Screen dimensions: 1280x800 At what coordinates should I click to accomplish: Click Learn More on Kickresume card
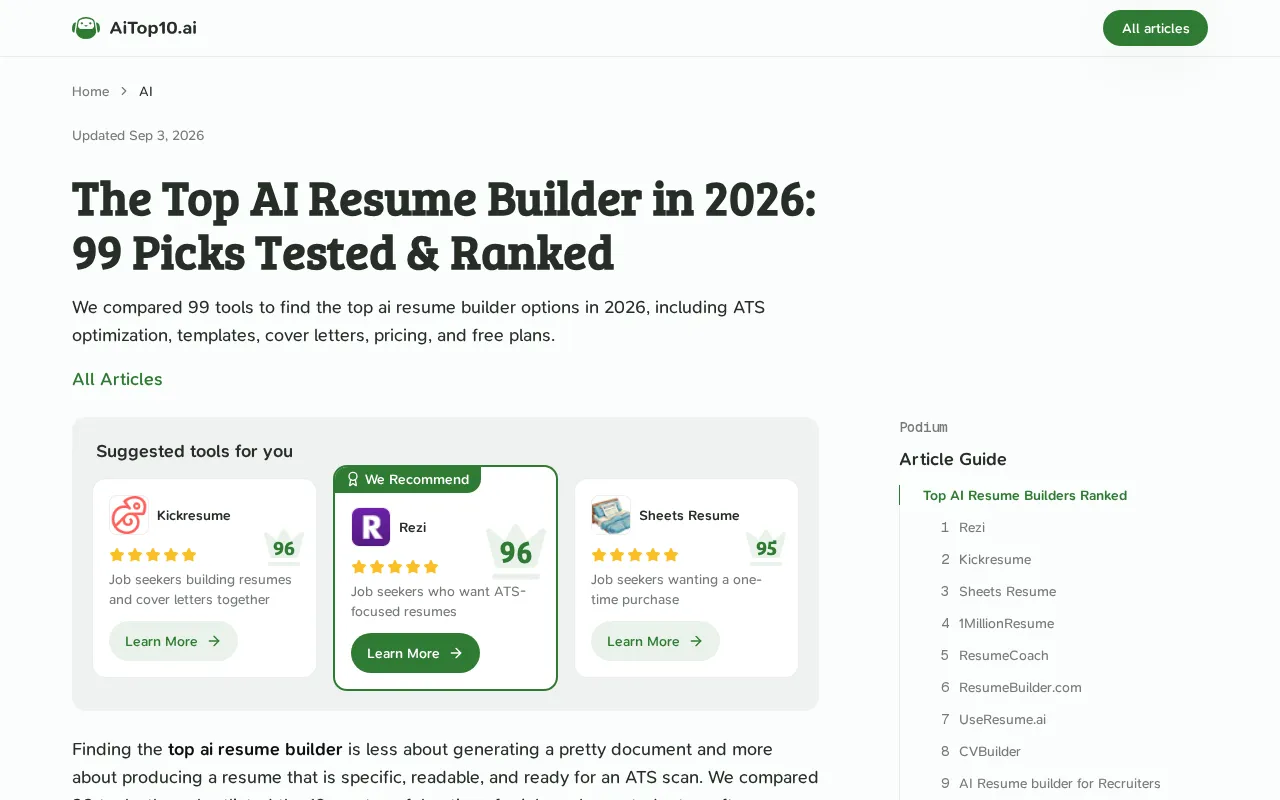[173, 641]
